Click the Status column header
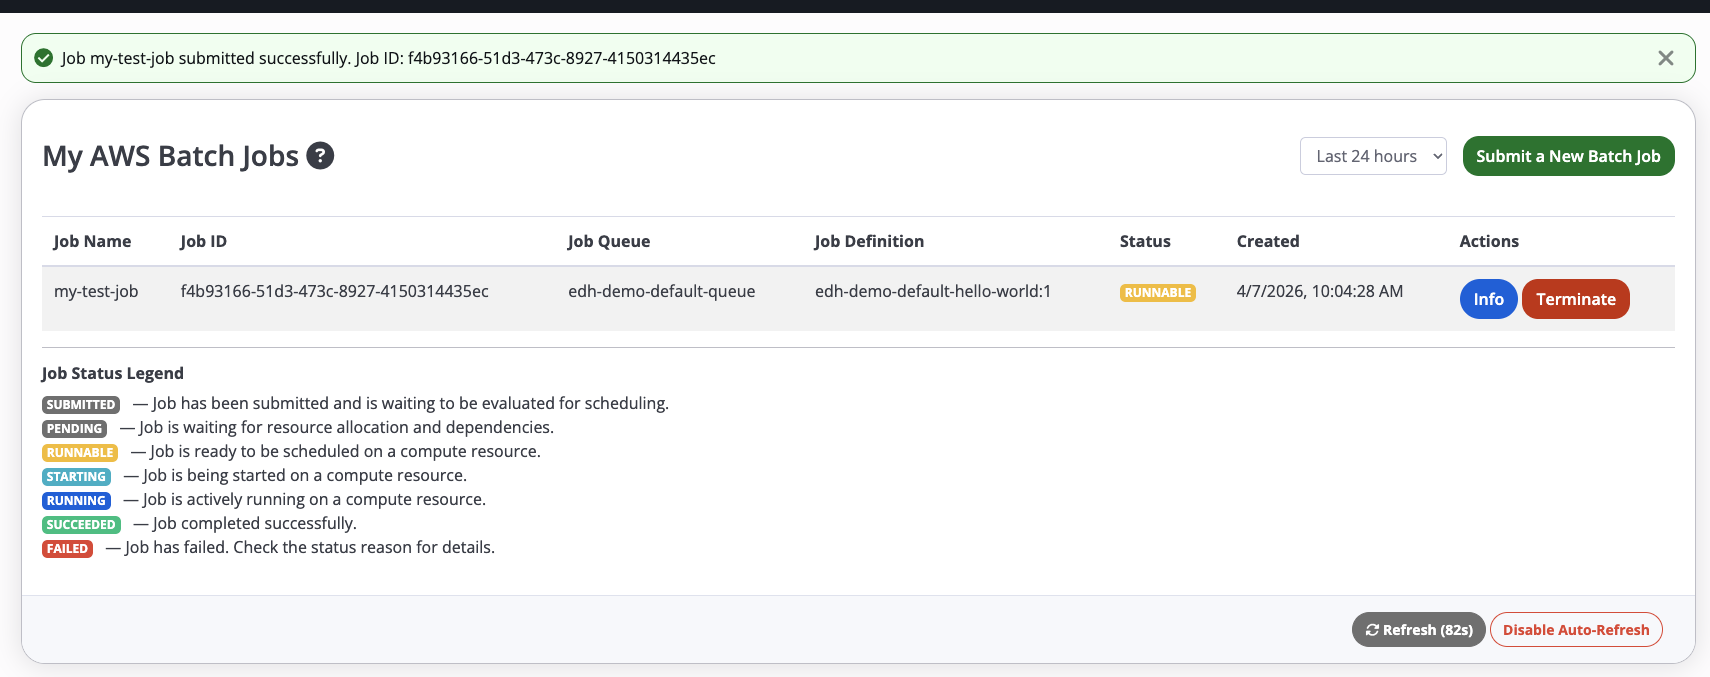 1144,241
